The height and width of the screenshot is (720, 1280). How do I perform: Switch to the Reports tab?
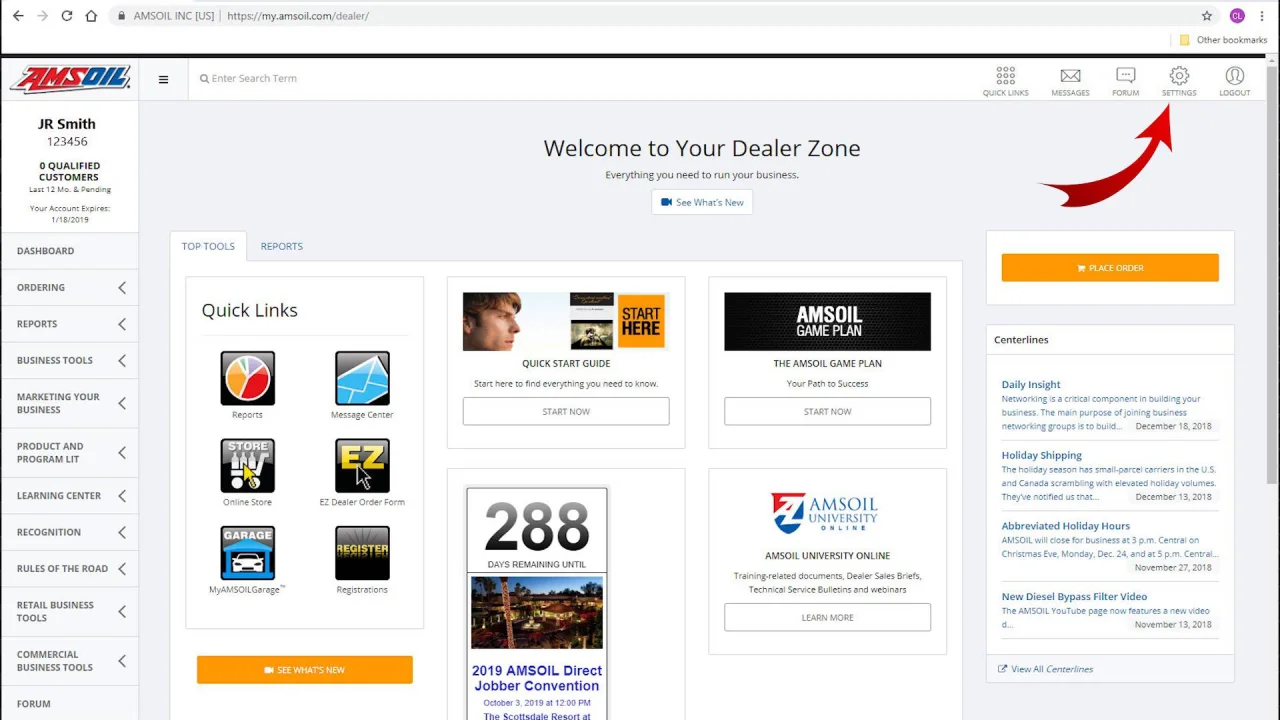point(281,246)
